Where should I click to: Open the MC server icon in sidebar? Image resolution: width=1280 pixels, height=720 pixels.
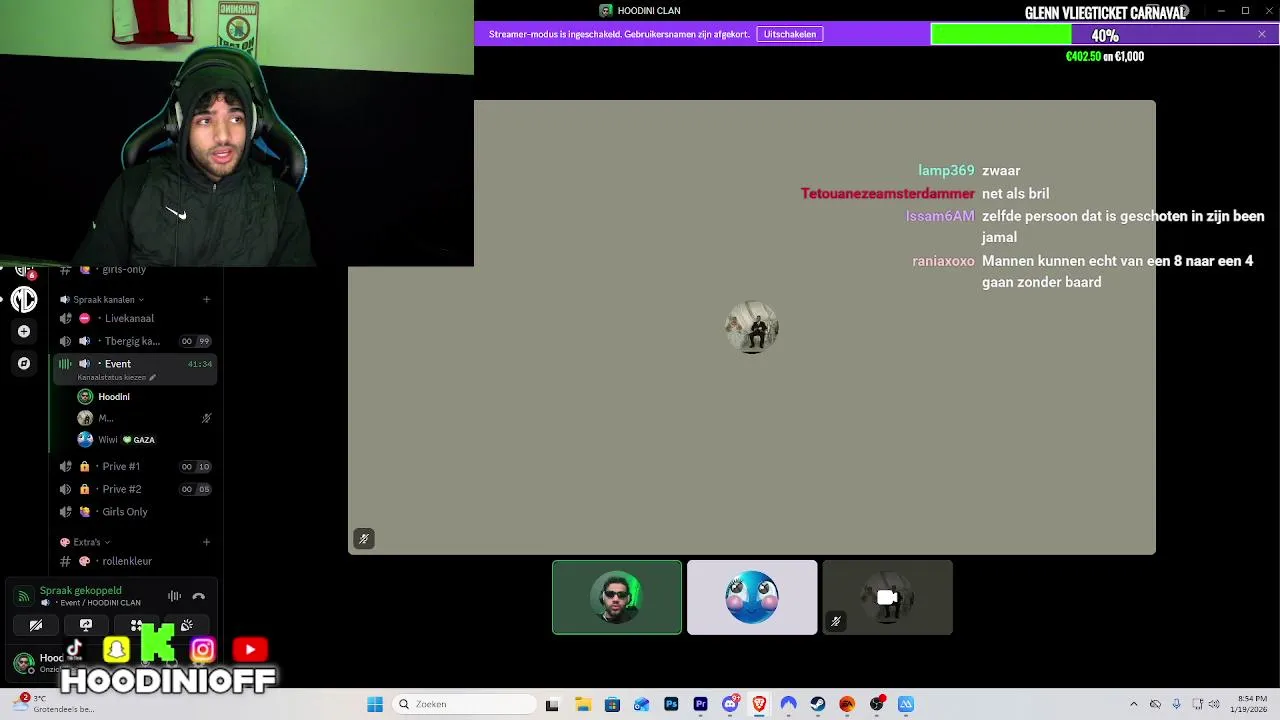[x=24, y=299]
